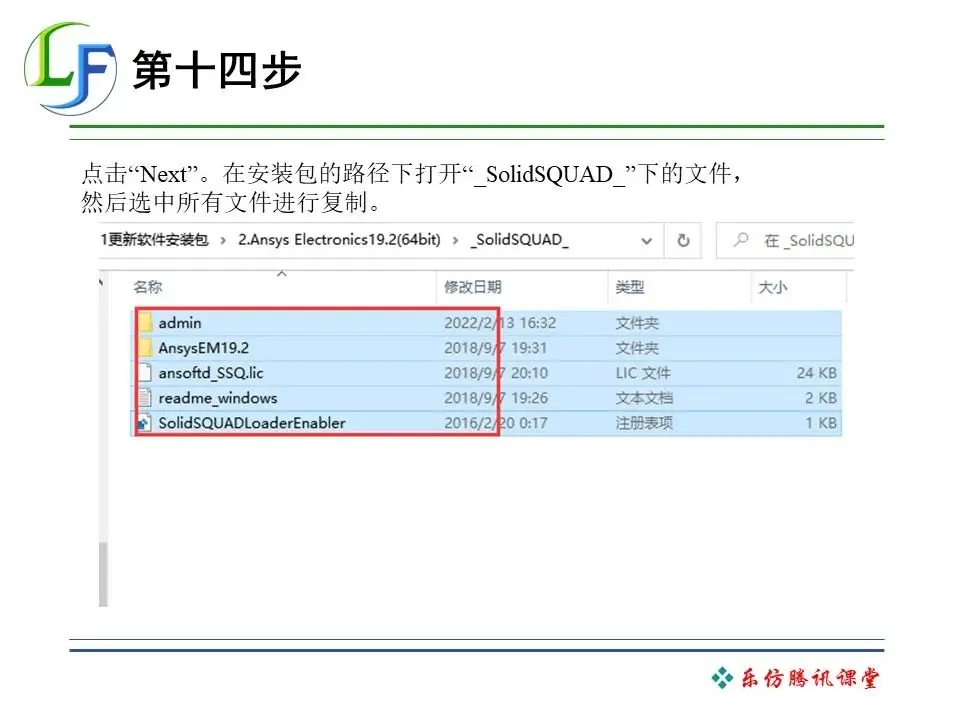Click the navigation pane scrollbar thumb
Viewport: 960px width, 720px height.
click(103, 574)
